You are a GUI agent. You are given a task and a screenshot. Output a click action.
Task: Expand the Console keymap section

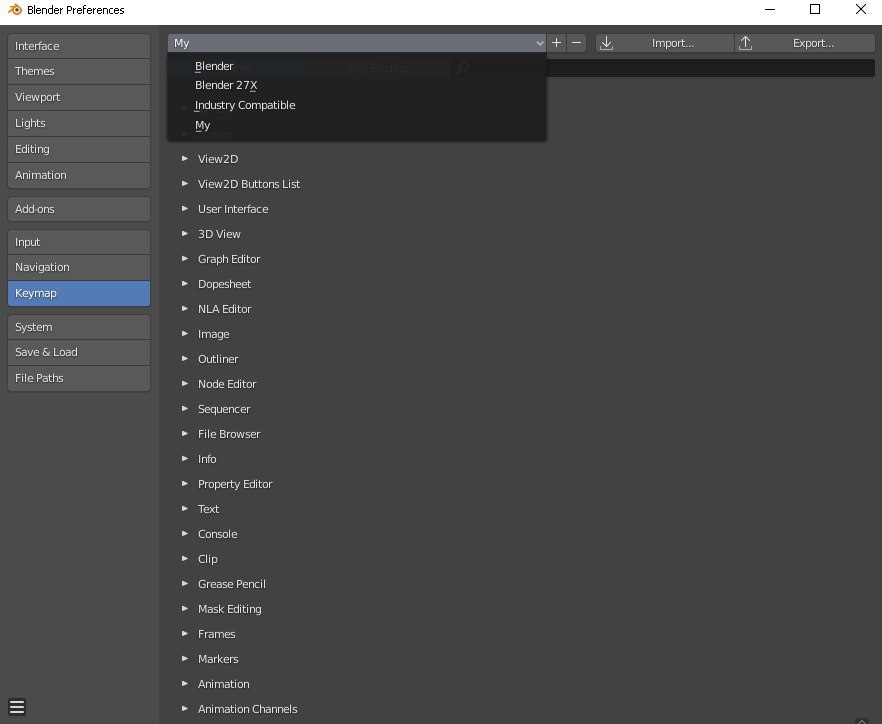pos(184,533)
